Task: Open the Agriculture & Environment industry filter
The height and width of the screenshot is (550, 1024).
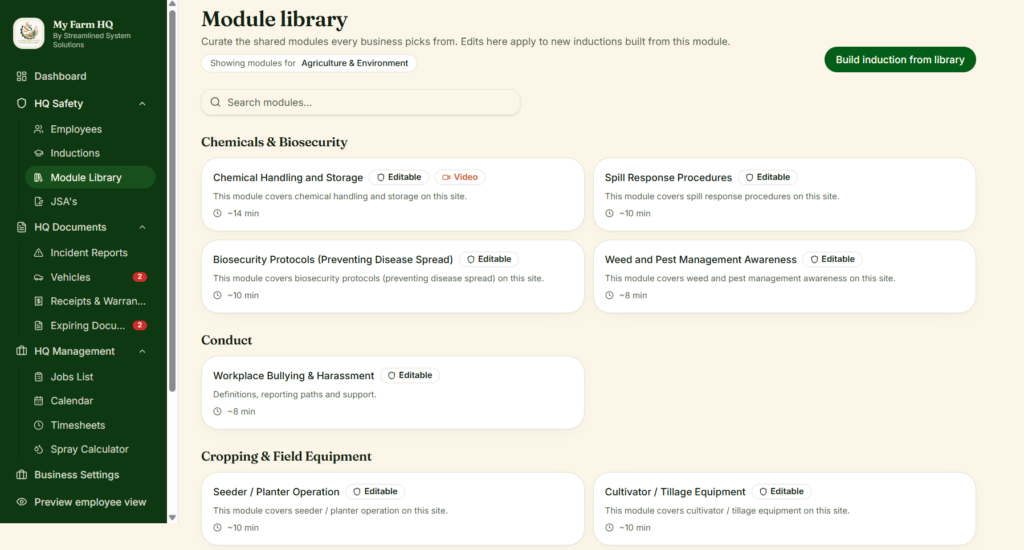Action: coord(309,63)
